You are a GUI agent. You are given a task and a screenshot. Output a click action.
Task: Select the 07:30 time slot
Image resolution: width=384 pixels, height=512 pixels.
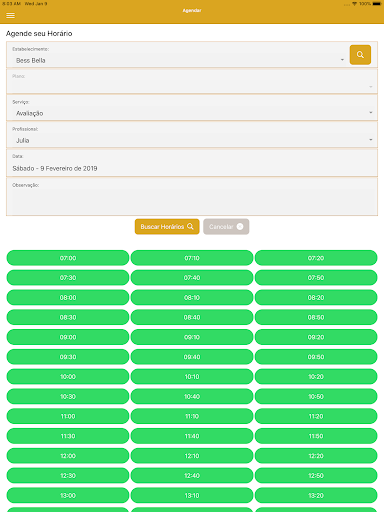click(x=68, y=278)
